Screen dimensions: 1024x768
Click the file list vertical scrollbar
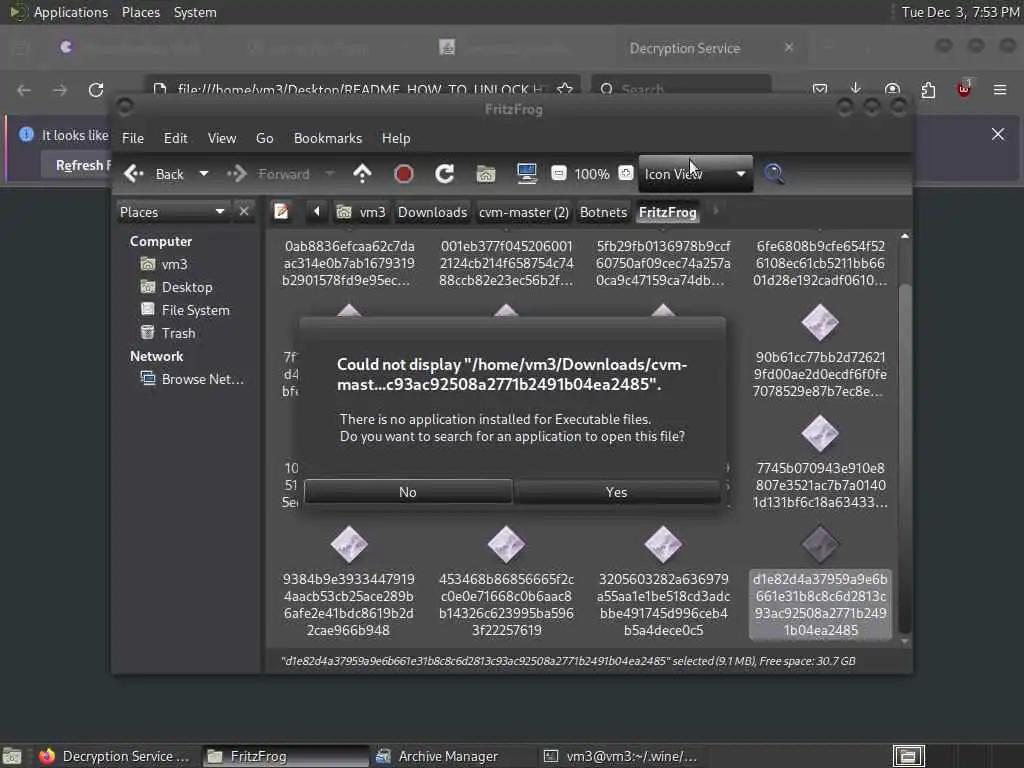pyautogui.click(x=904, y=457)
